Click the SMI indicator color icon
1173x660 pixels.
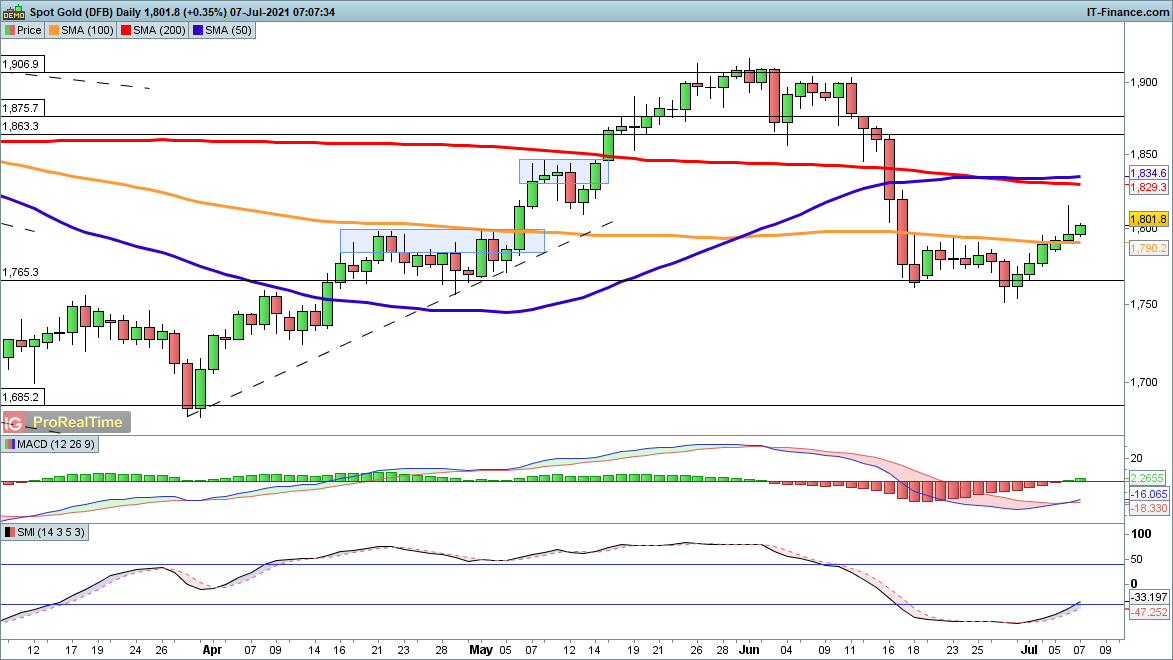(10, 532)
